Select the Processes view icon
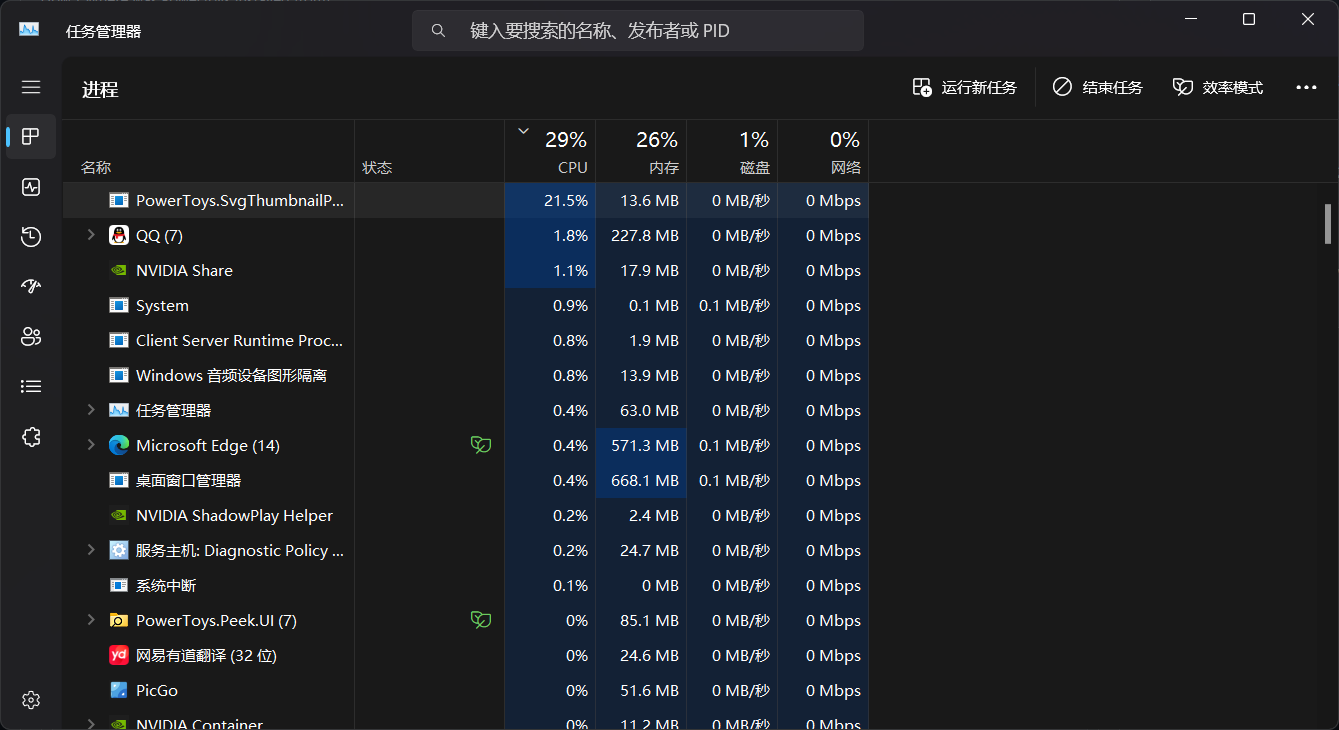 tap(30, 137)
